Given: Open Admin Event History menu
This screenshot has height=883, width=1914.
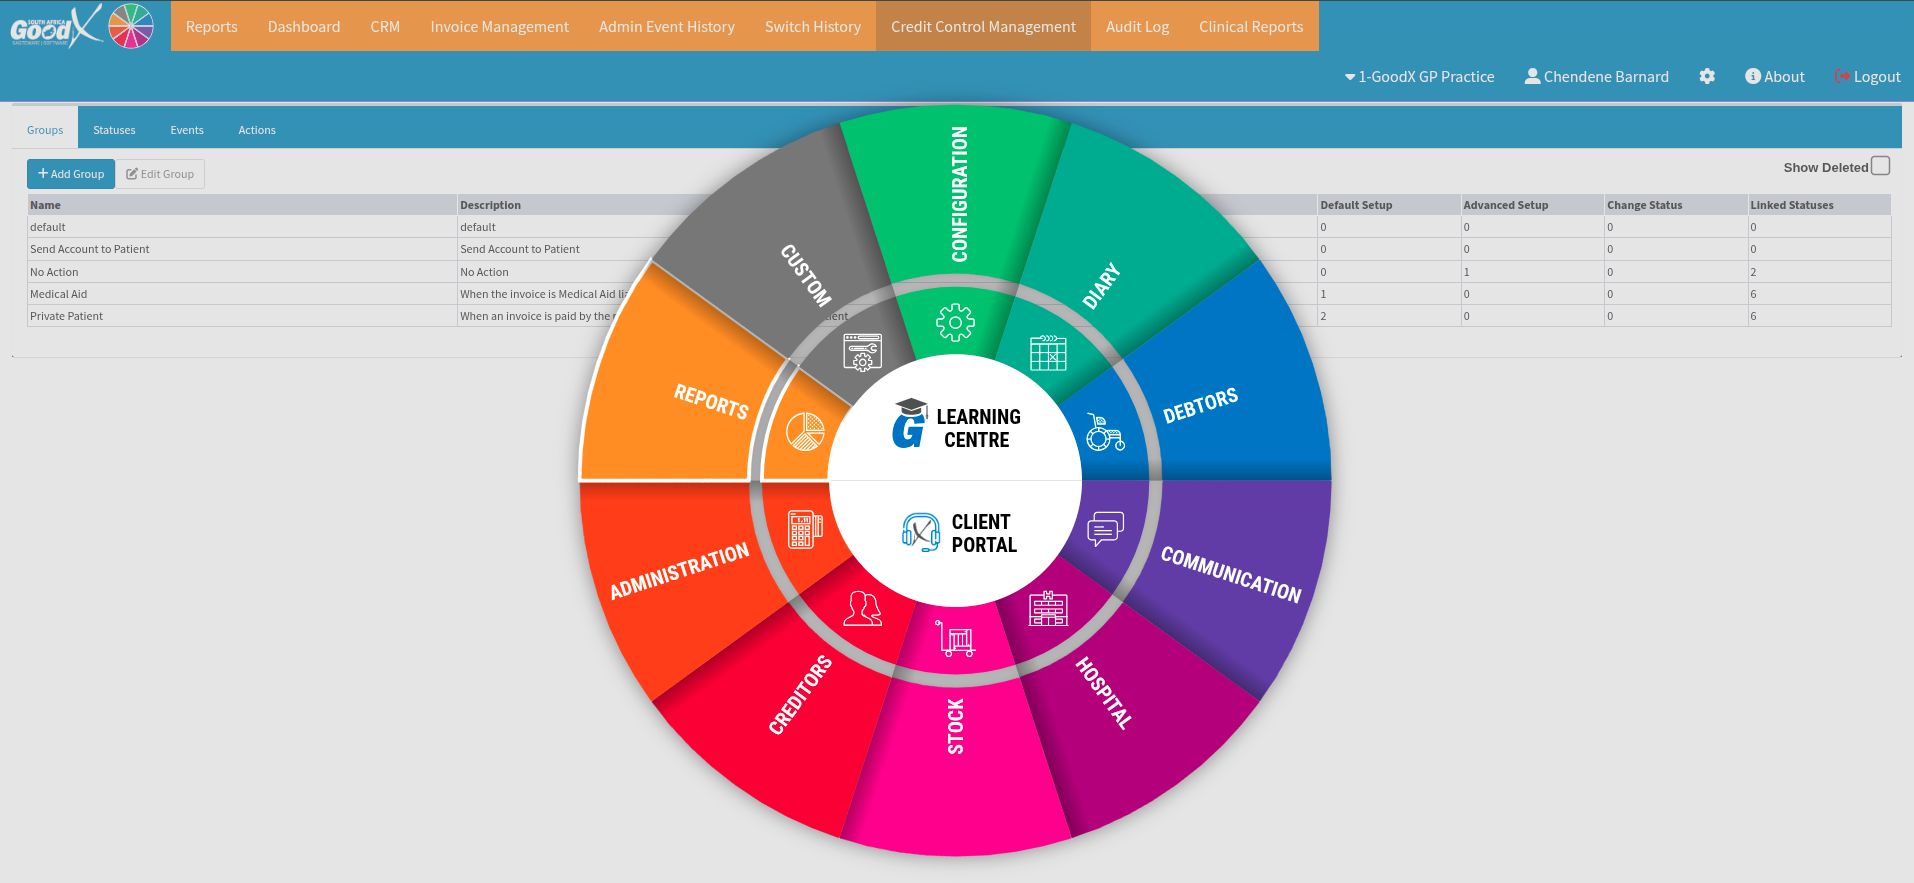Looking at the screenshot, I should [667, 27].
